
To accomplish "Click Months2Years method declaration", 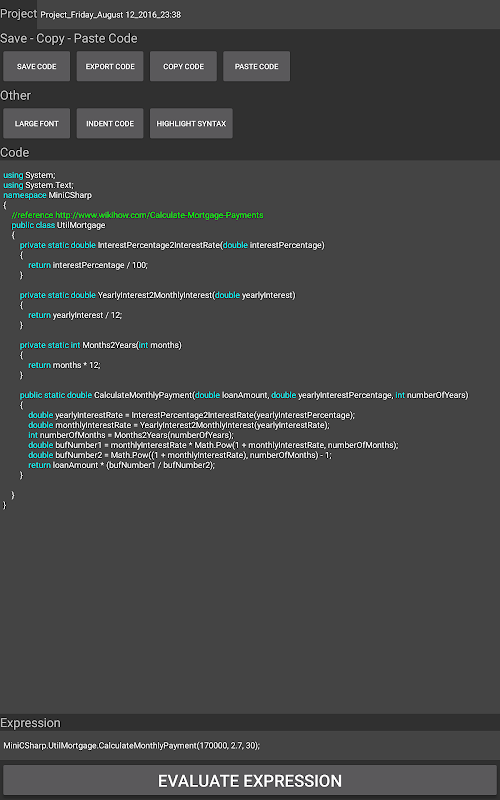I will 101,345.
